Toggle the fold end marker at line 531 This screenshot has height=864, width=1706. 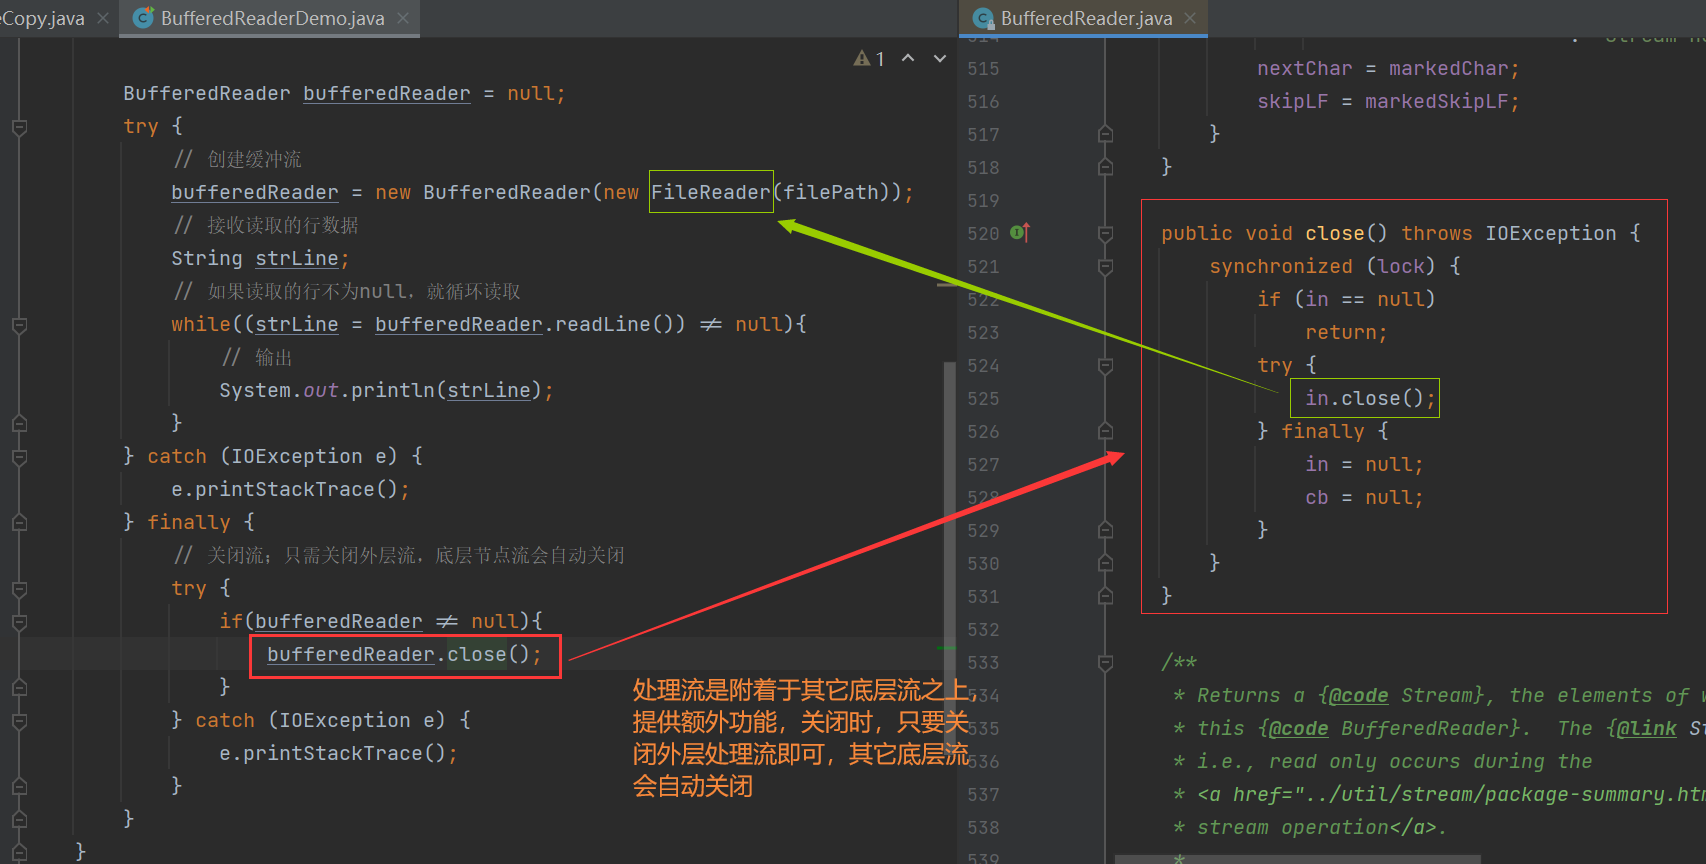pyautogui.click(x=1105, y=596)
